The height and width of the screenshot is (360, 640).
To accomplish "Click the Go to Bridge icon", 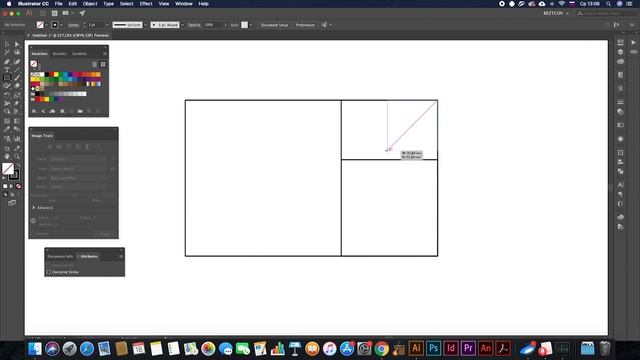I will (x=42, y=13).
